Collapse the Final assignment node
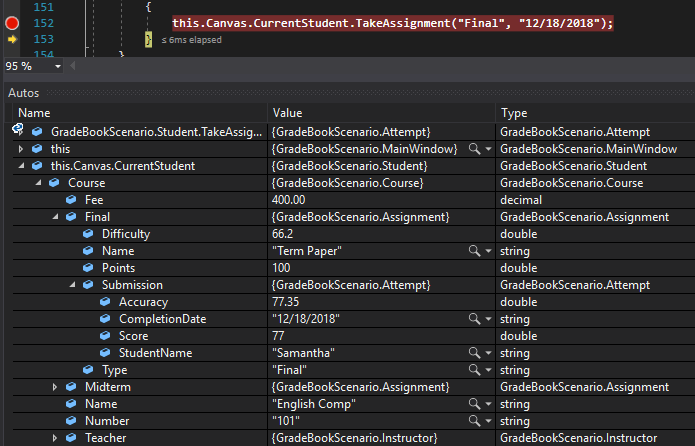Viewport: 695px width, 446px height. pos(55,217)
